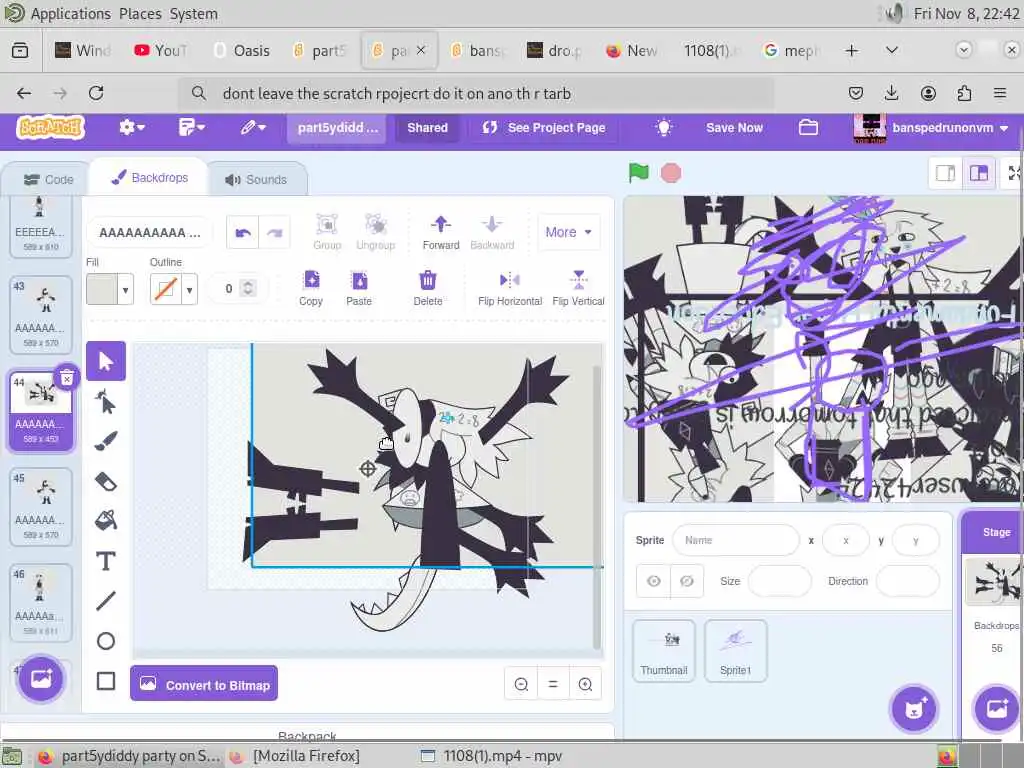Open a new browser tab
Image resolution: width=1024 pixels, height=768 pixels.
point(852,50)
